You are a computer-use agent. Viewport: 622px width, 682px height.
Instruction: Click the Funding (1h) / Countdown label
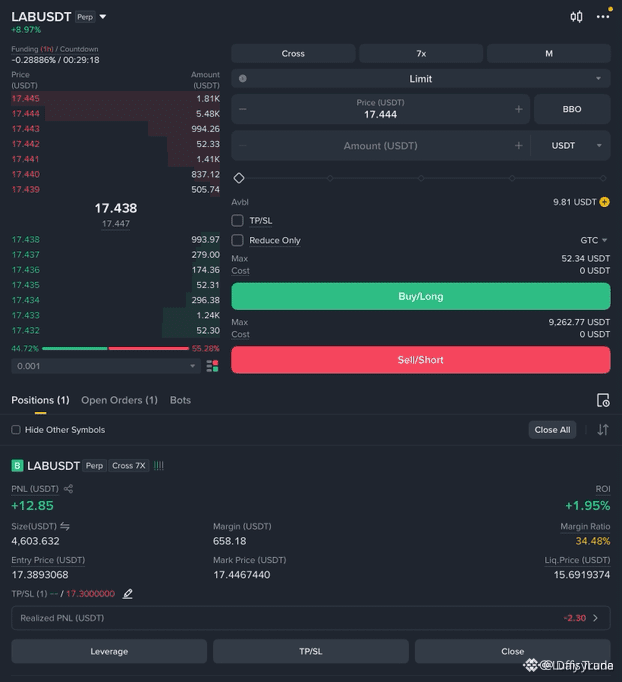point(55,49)
